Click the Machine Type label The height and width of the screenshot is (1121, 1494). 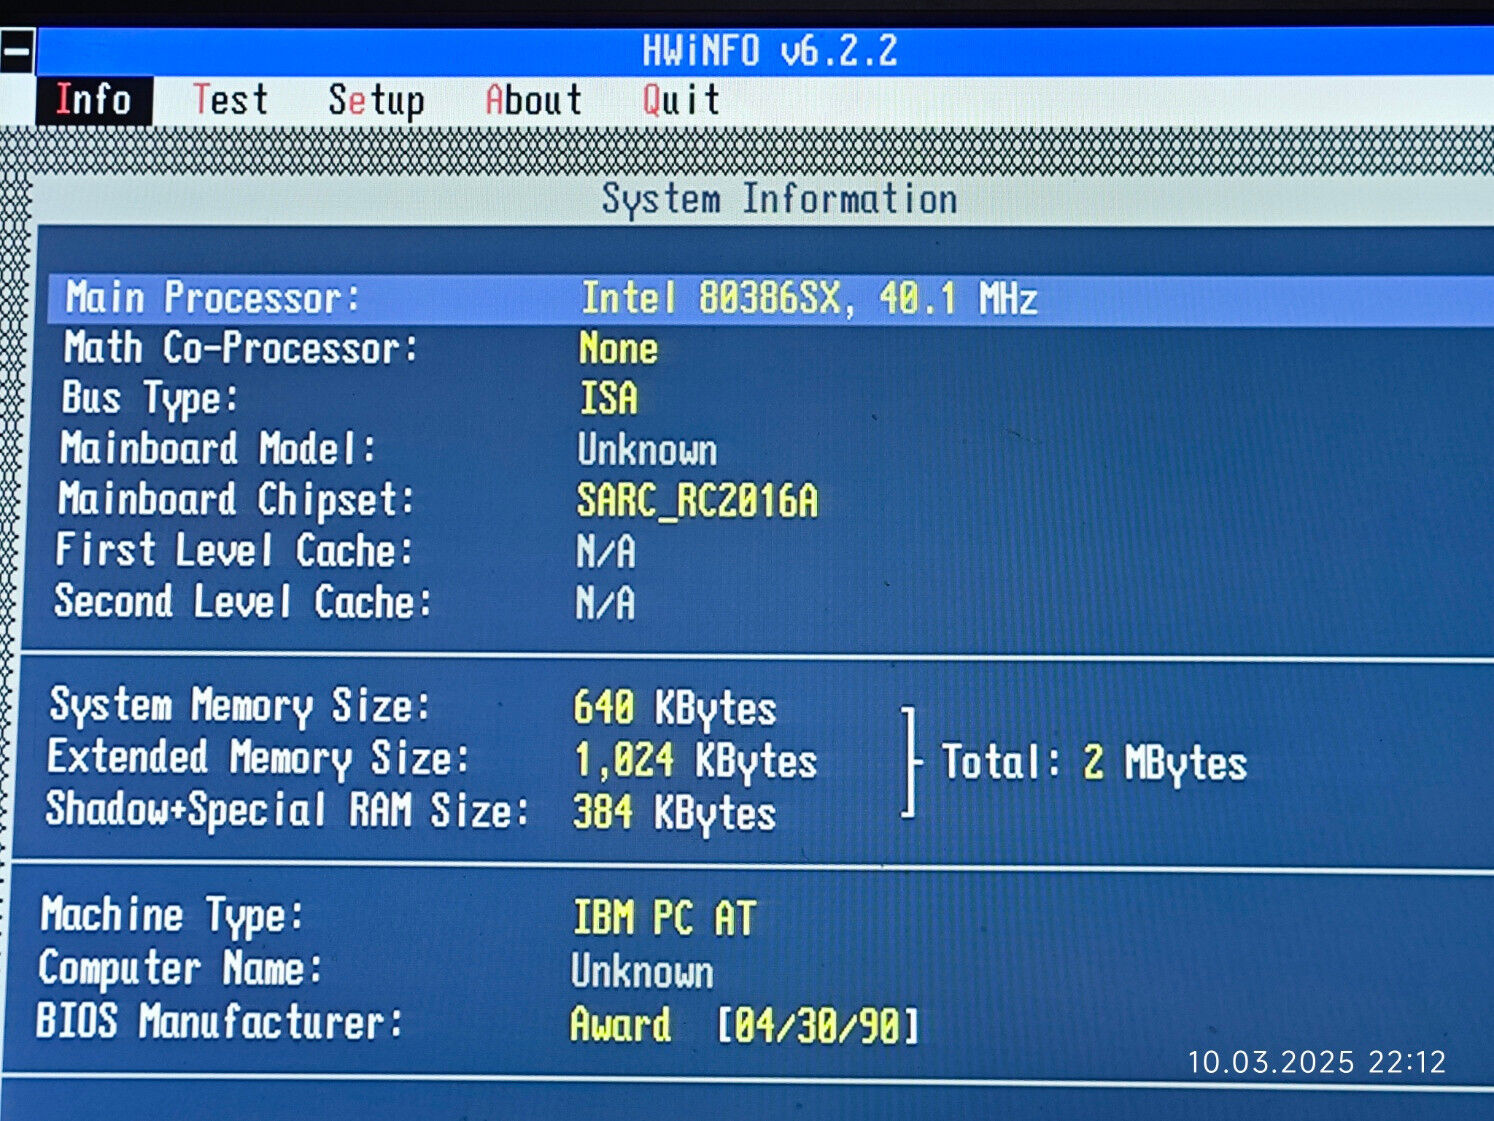point(171,915)
